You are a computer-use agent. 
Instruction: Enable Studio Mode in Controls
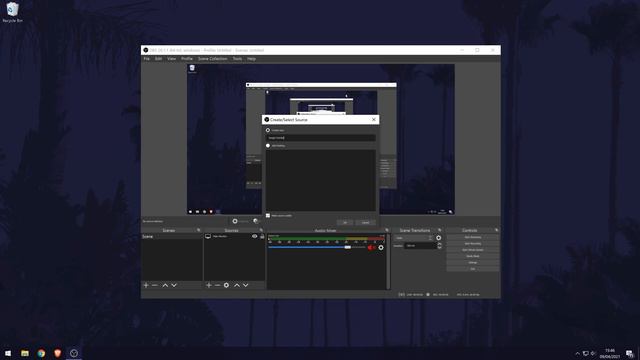point(473,256)
